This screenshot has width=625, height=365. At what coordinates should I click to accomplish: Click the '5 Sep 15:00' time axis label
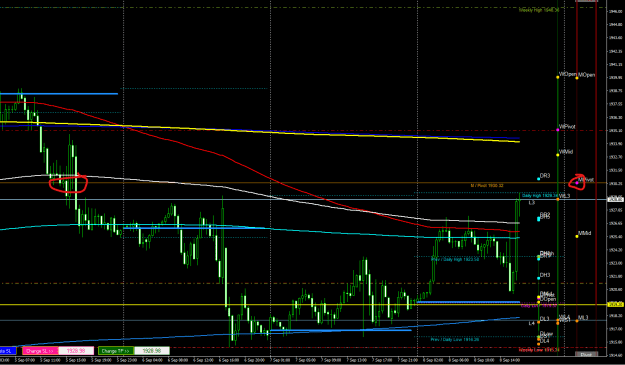[x=75, y=360]
